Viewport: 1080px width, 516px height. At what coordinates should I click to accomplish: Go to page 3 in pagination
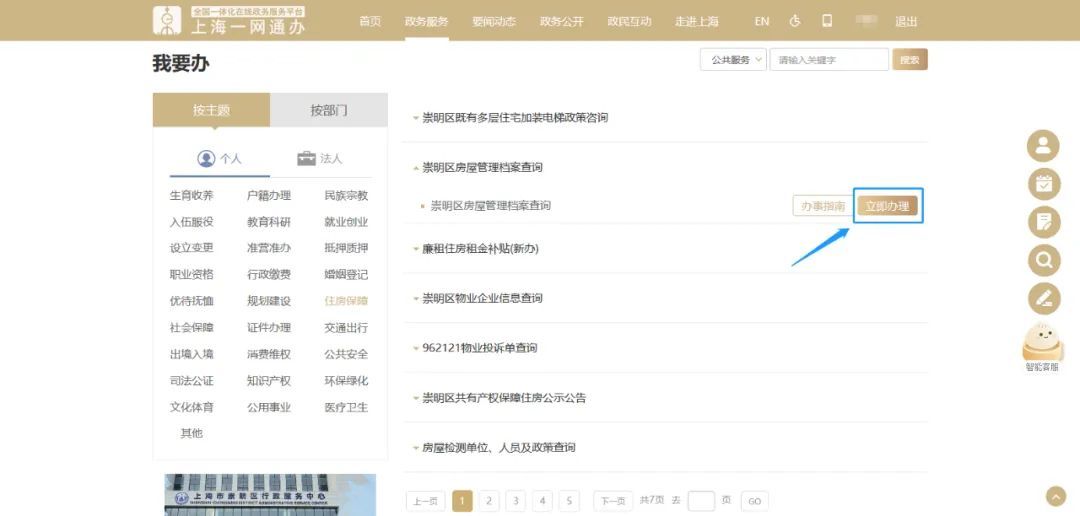tap(515, 501)
